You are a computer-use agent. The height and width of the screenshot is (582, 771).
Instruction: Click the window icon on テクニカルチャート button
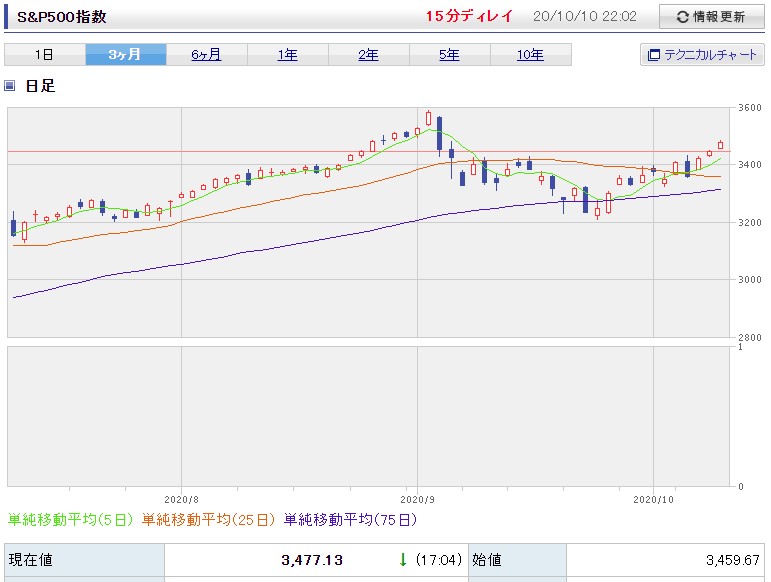(653, 55)
